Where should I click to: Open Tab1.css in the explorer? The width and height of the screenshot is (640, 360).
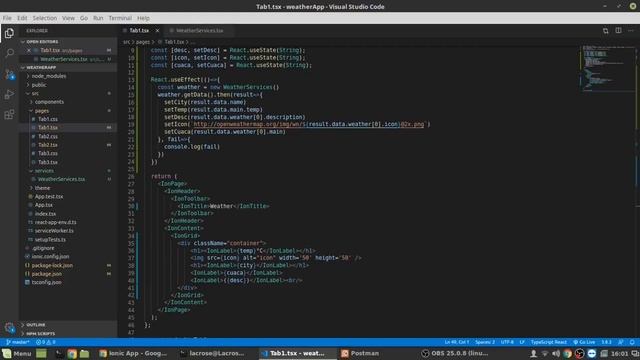48,119
